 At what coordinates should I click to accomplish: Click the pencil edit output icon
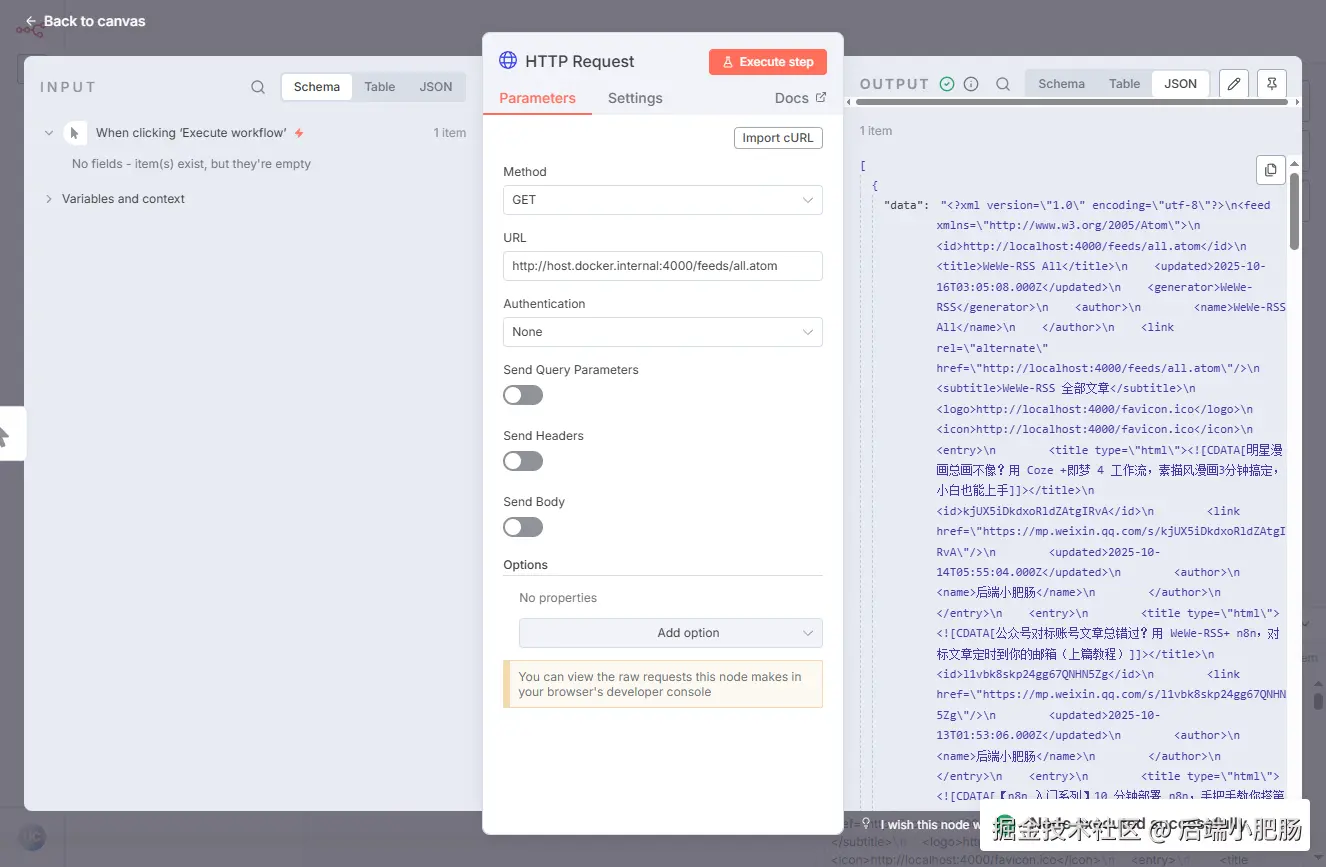1234,84
